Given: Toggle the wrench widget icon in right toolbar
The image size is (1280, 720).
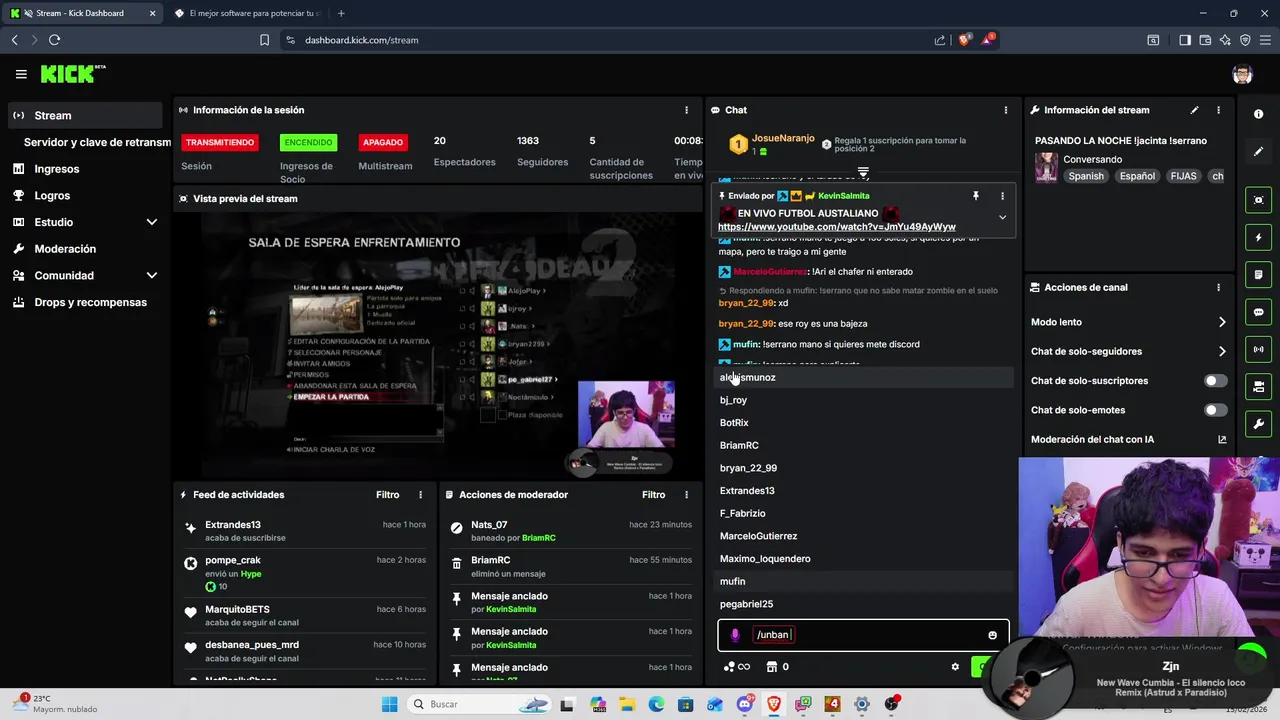Looking at the screenshot, I should 1259,424.
